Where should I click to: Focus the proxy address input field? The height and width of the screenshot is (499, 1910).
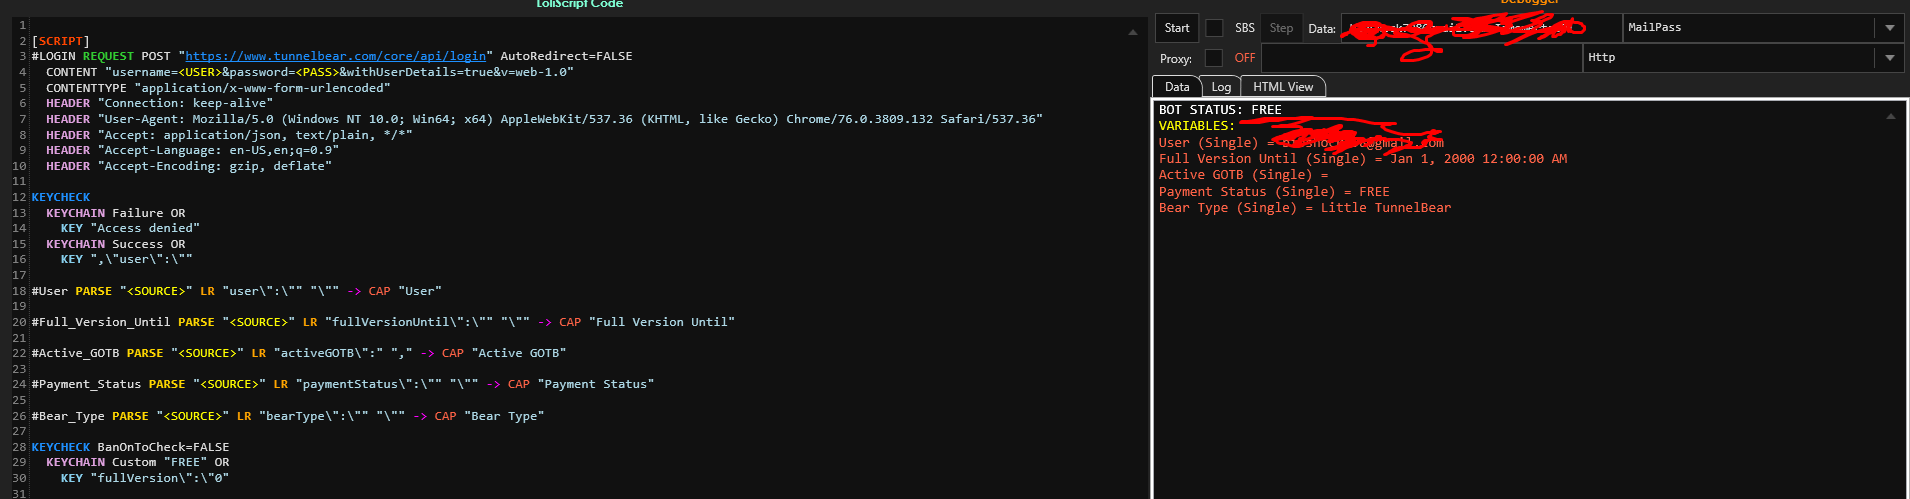[1422, 58]
